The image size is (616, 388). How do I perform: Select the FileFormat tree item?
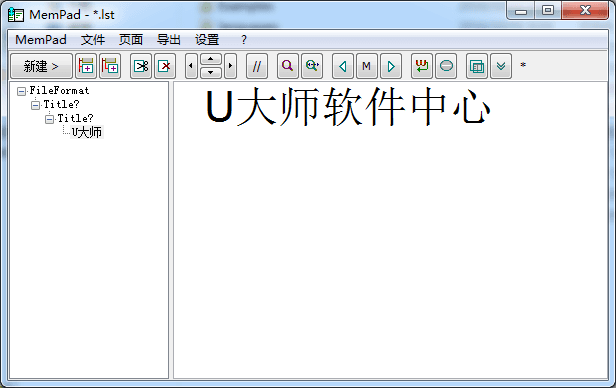click(59, 91)
